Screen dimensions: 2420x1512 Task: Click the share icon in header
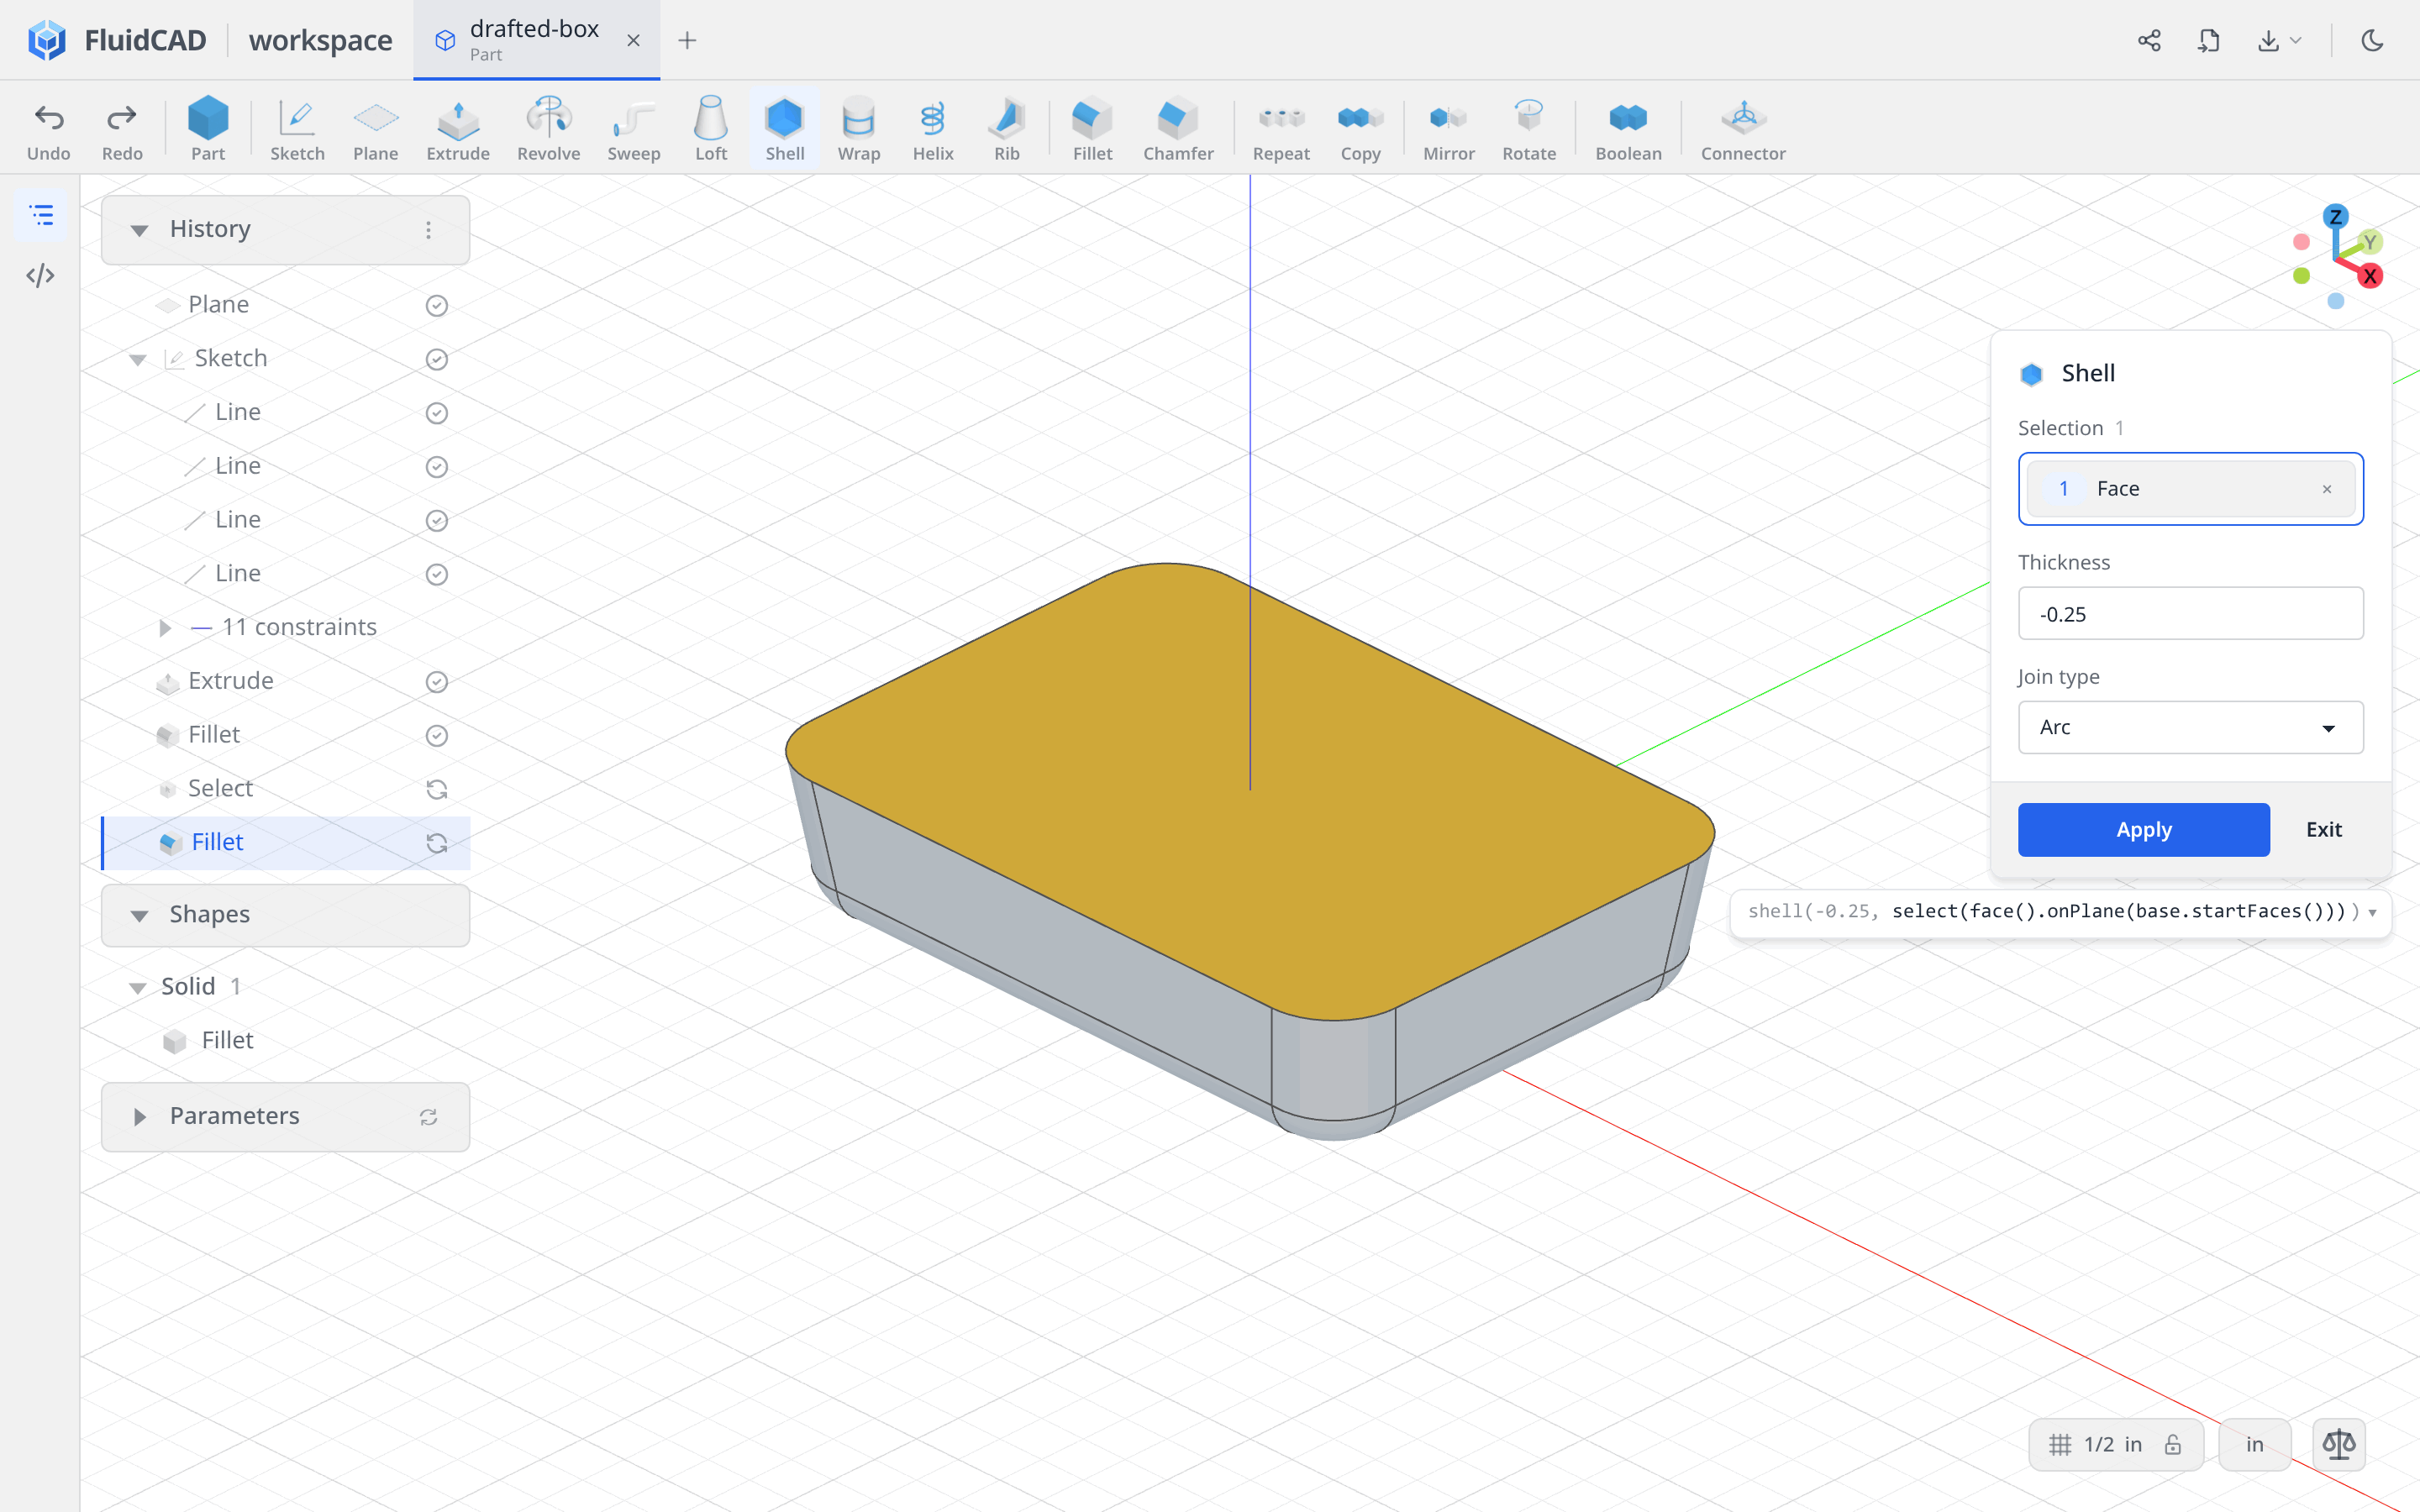(2149, 40)
